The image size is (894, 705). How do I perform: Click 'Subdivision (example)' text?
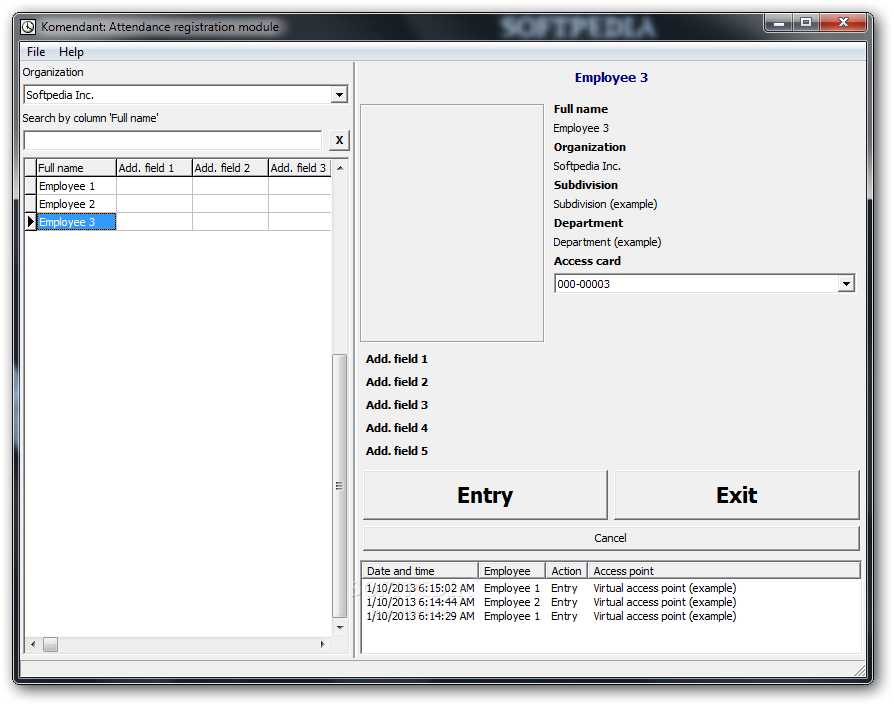pos(605,204)
